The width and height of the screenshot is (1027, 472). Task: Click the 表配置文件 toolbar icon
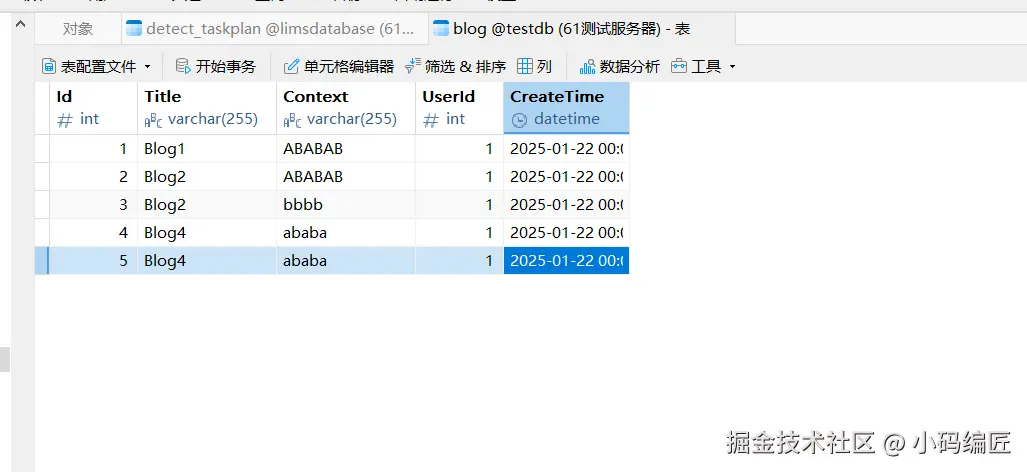coord(49,67)
